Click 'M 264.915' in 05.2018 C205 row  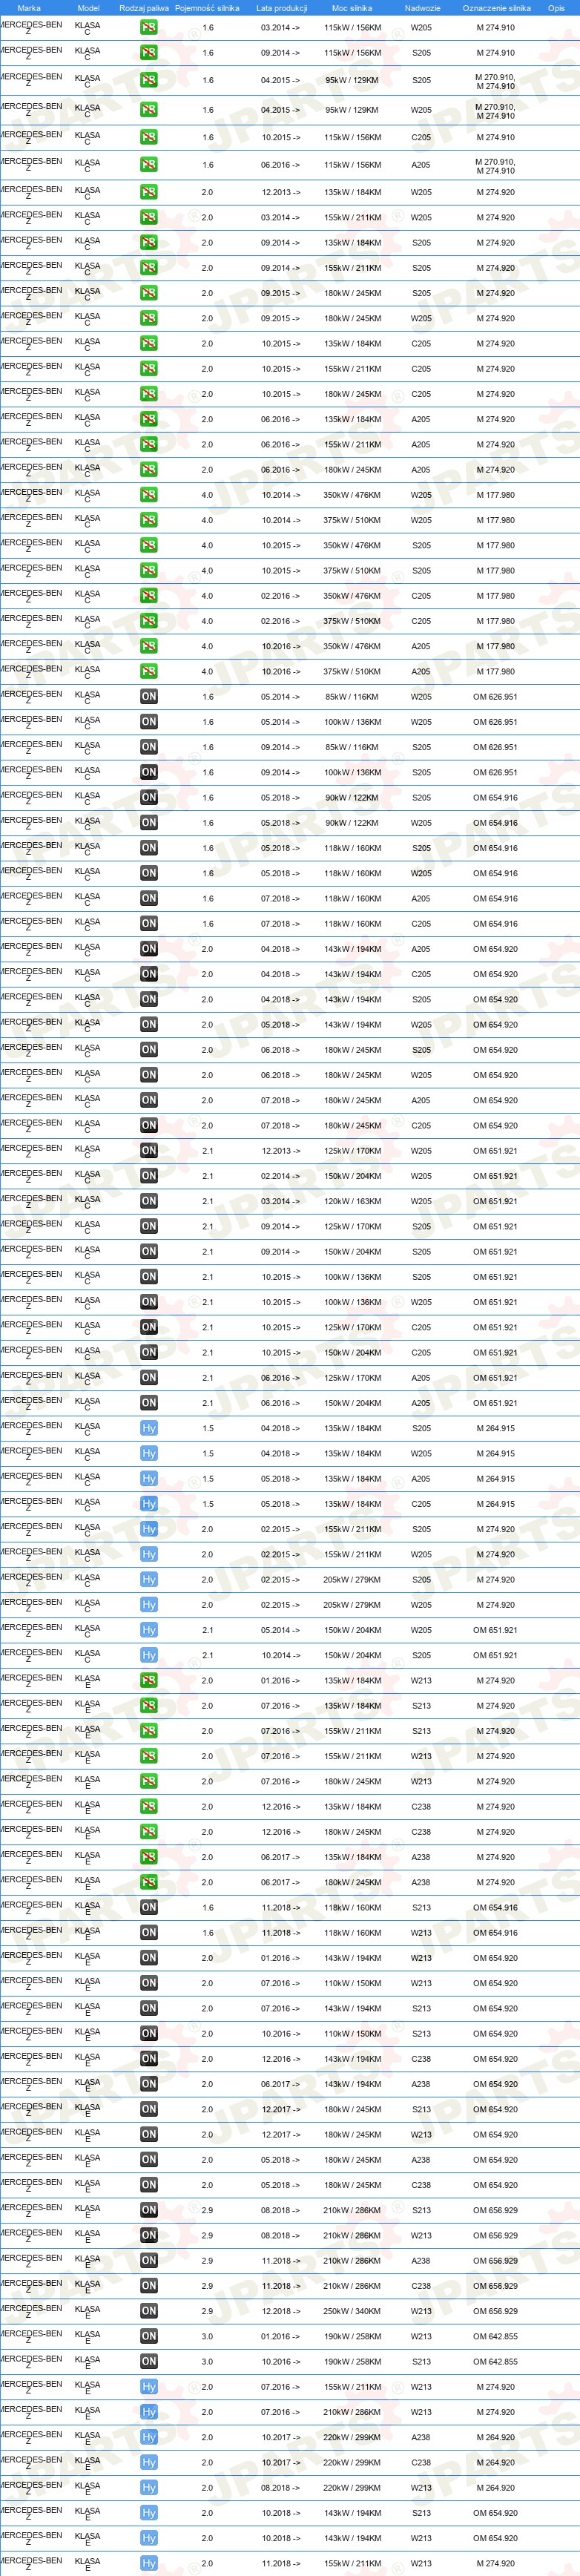[495, 1504]
